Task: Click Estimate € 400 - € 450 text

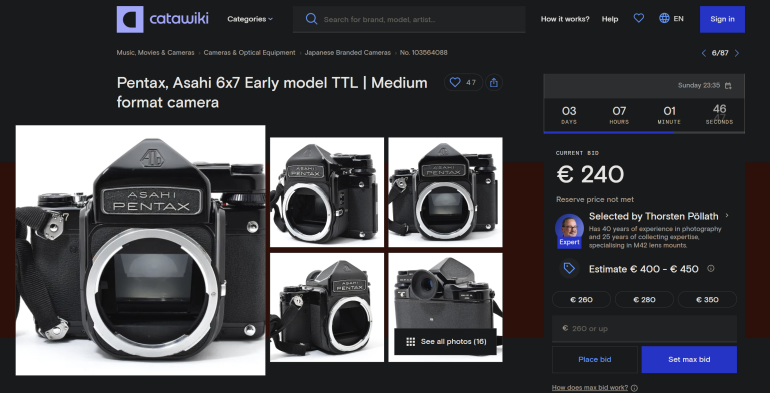Action: pyautogui.click(x=643, y=269)
